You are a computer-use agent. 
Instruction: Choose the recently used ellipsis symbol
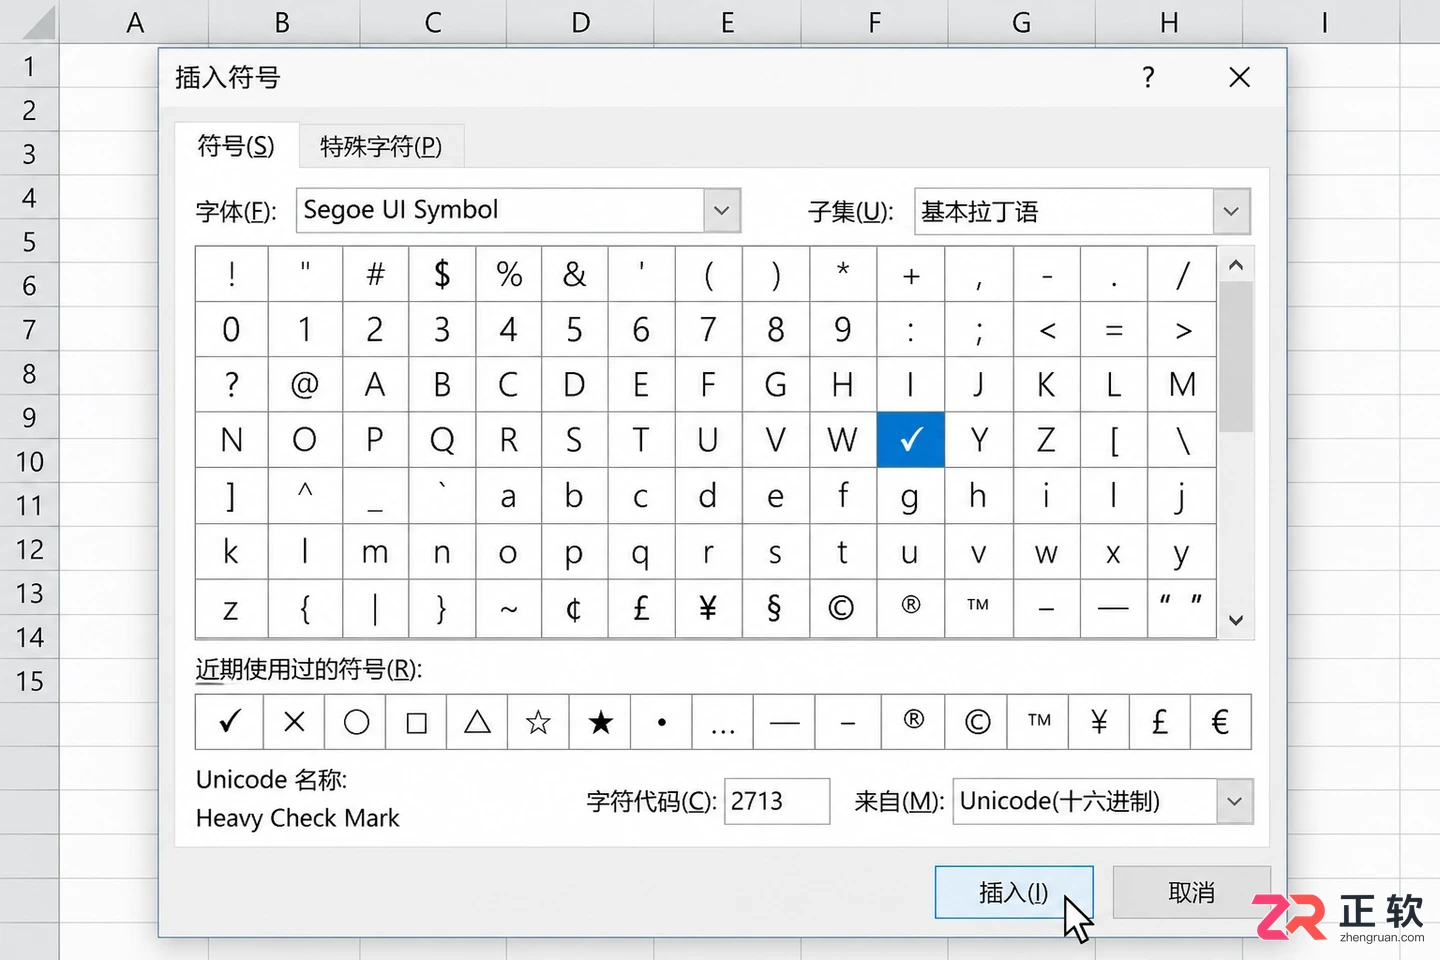(723, 721)
